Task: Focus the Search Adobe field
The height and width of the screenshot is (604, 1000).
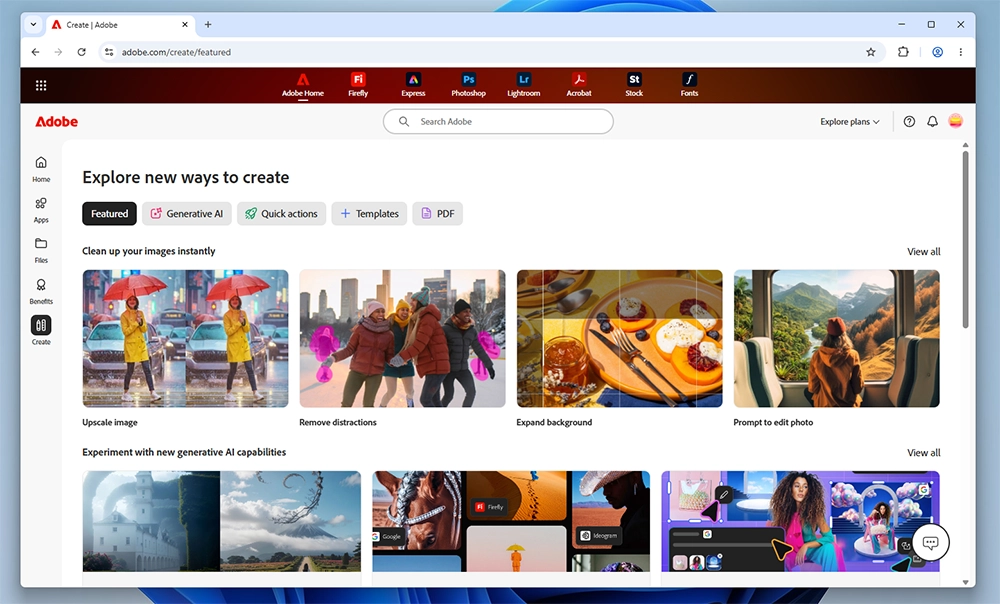Action: [498, 121]
